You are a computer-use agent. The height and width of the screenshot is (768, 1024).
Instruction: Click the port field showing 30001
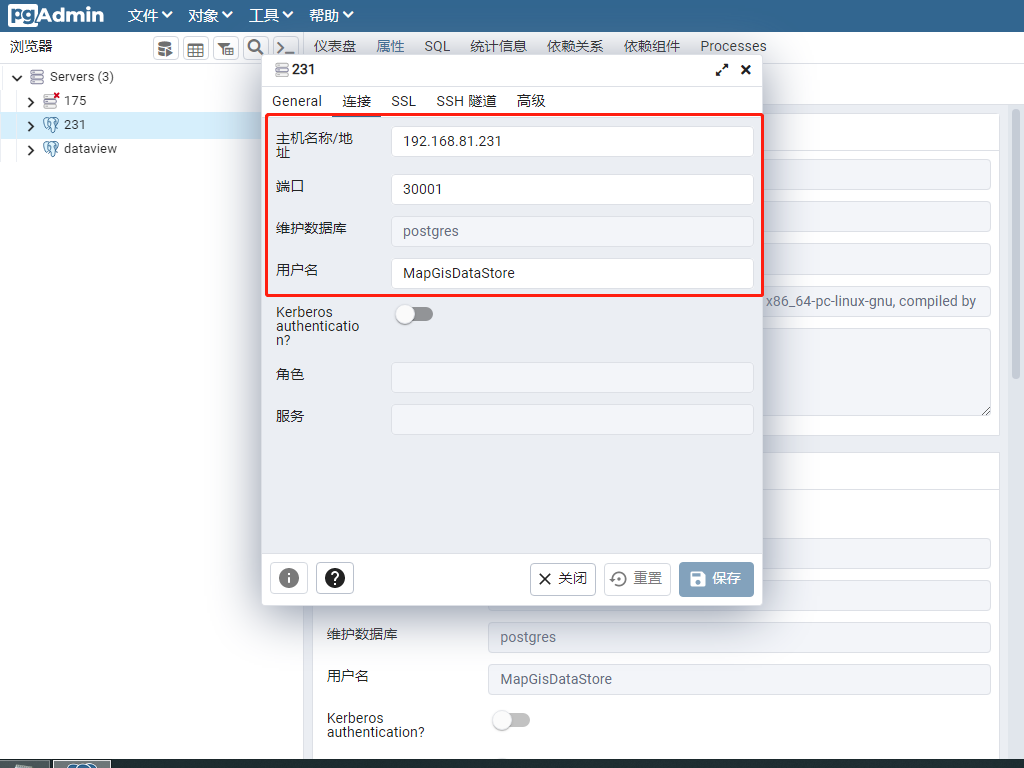tap(572, 189)
